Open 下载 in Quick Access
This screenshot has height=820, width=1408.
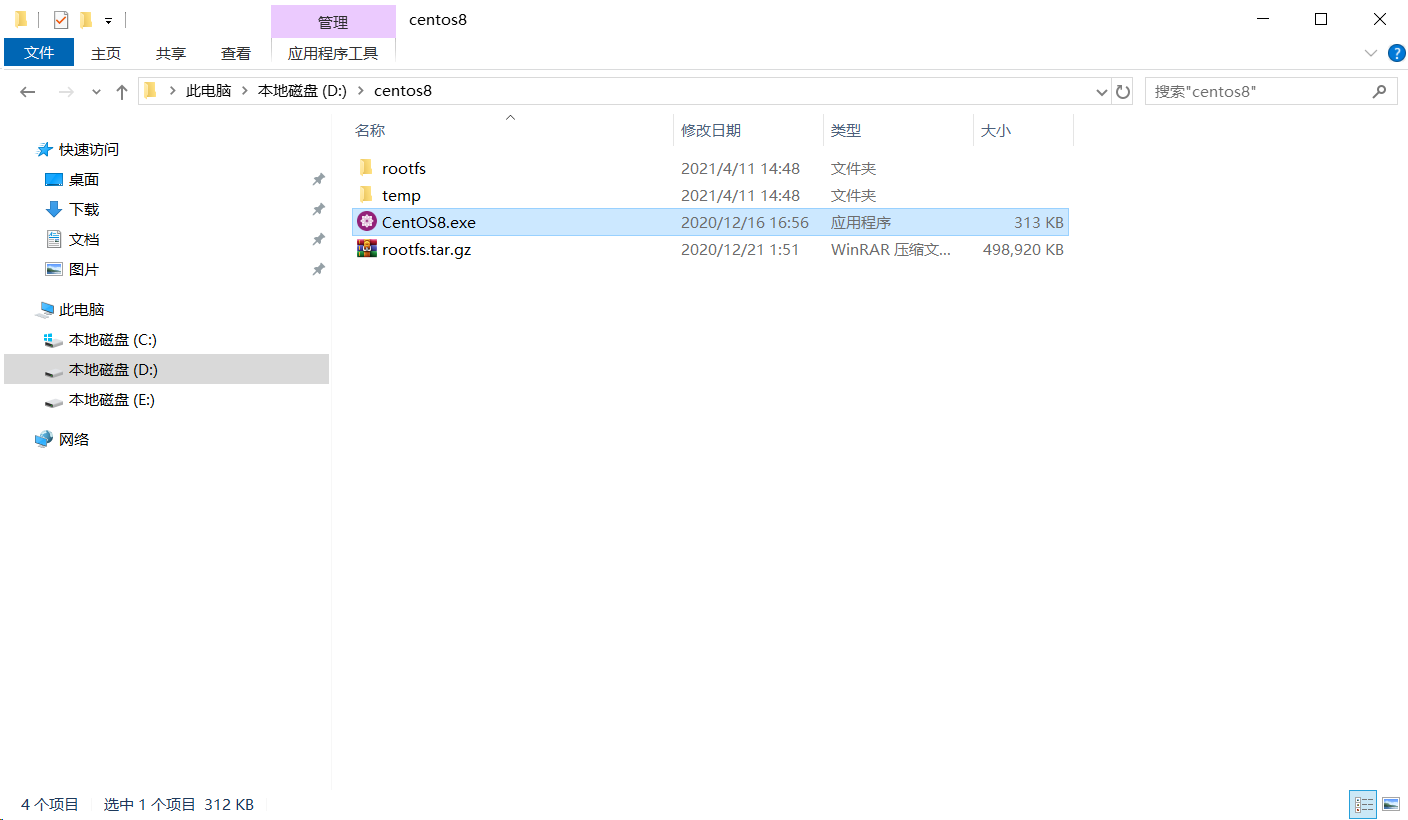[x=84, y=210]
